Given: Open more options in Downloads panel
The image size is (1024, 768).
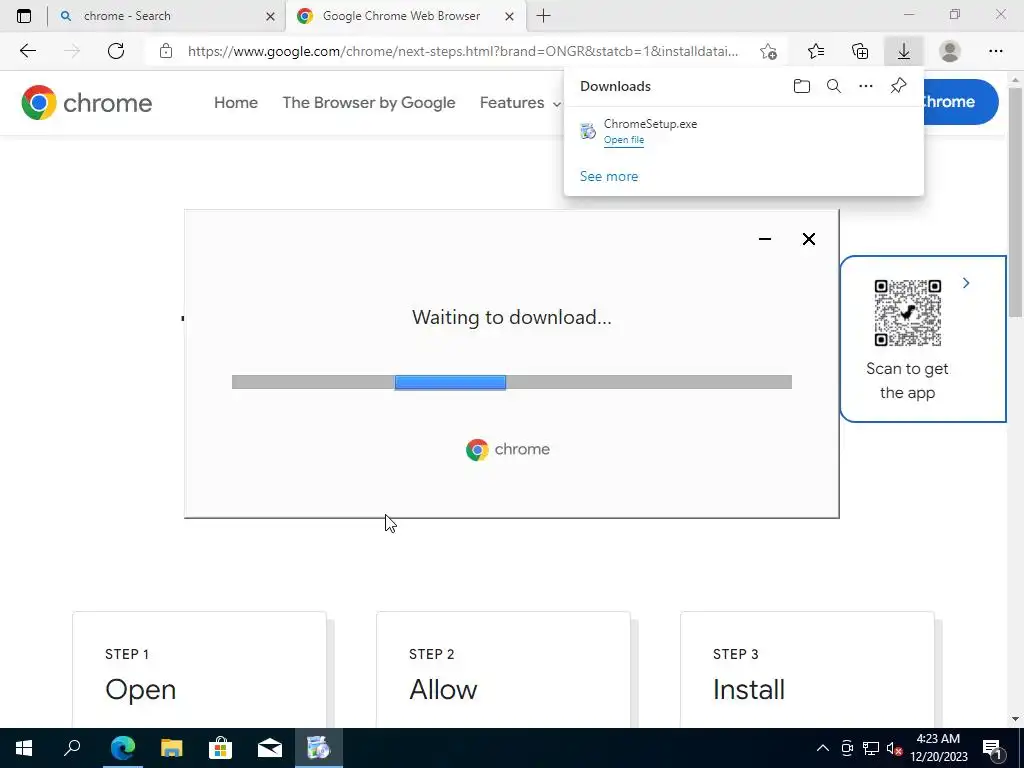Looking at the screenshot, I should tap(866, 86).
